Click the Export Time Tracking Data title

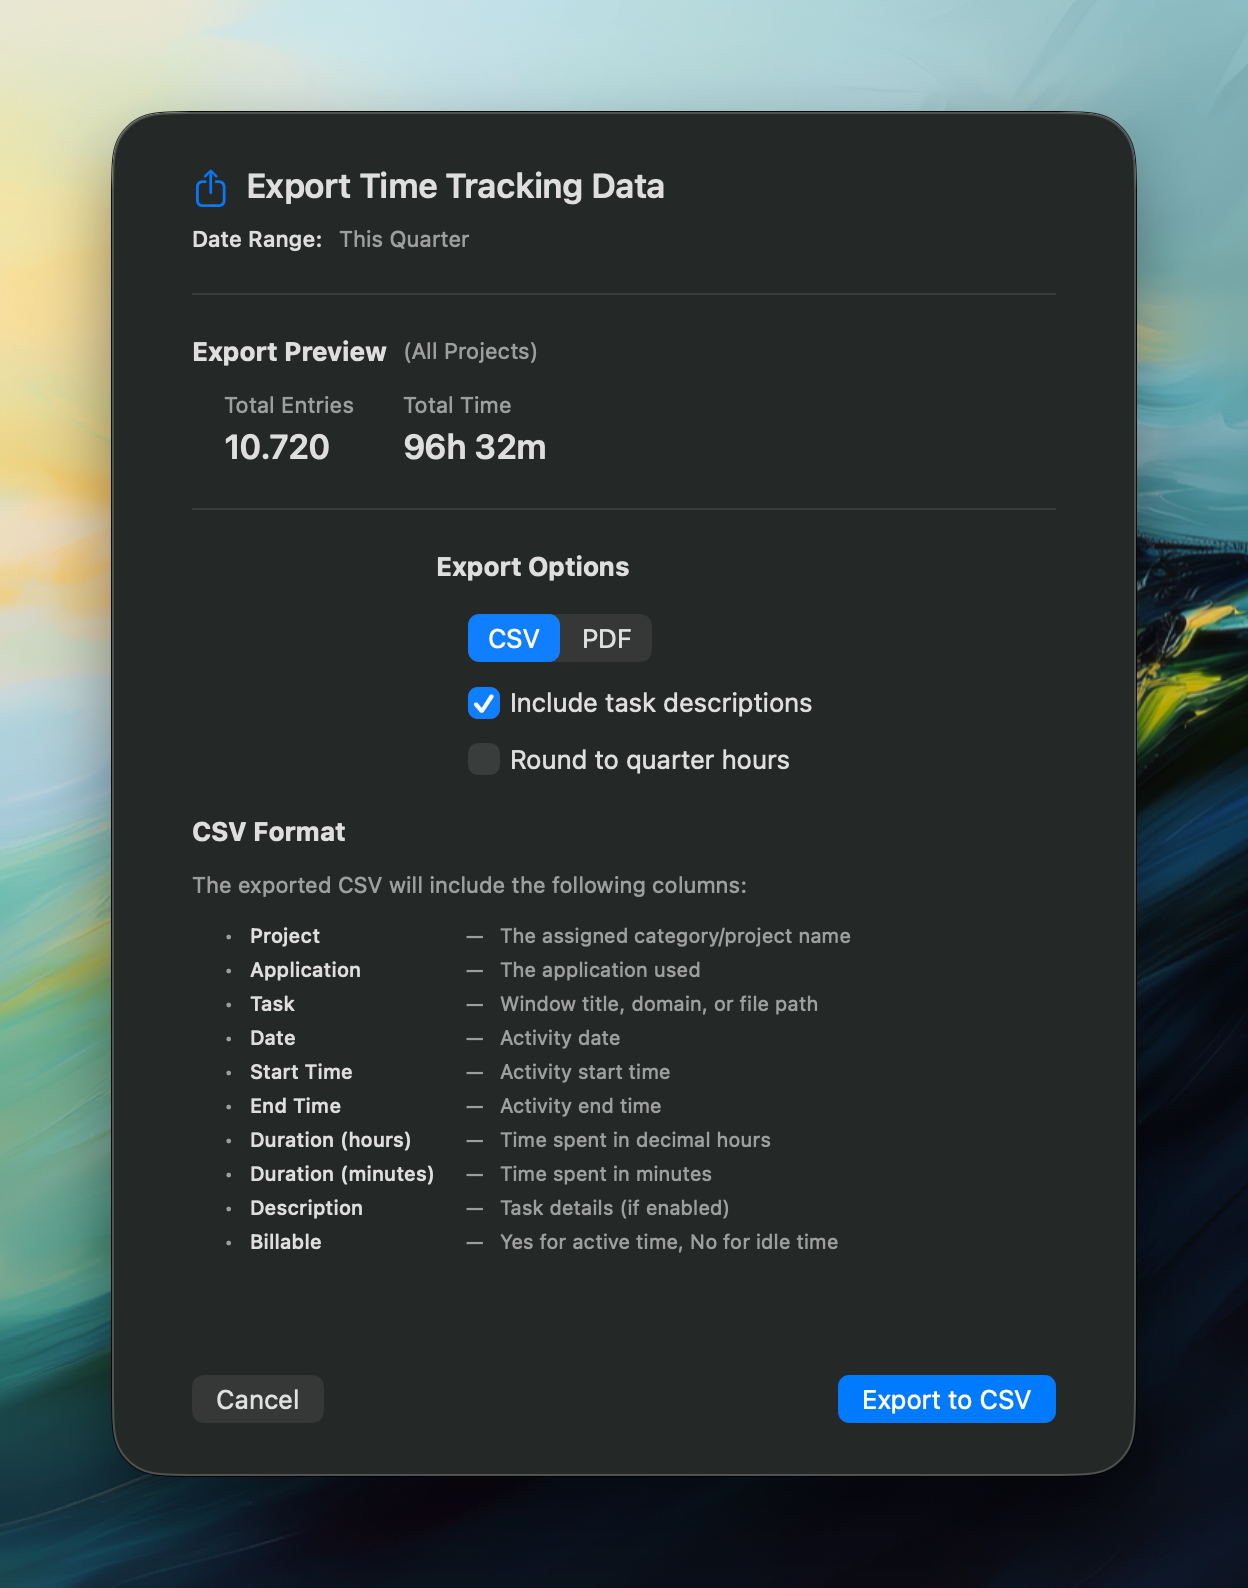(x=455, y=186)
